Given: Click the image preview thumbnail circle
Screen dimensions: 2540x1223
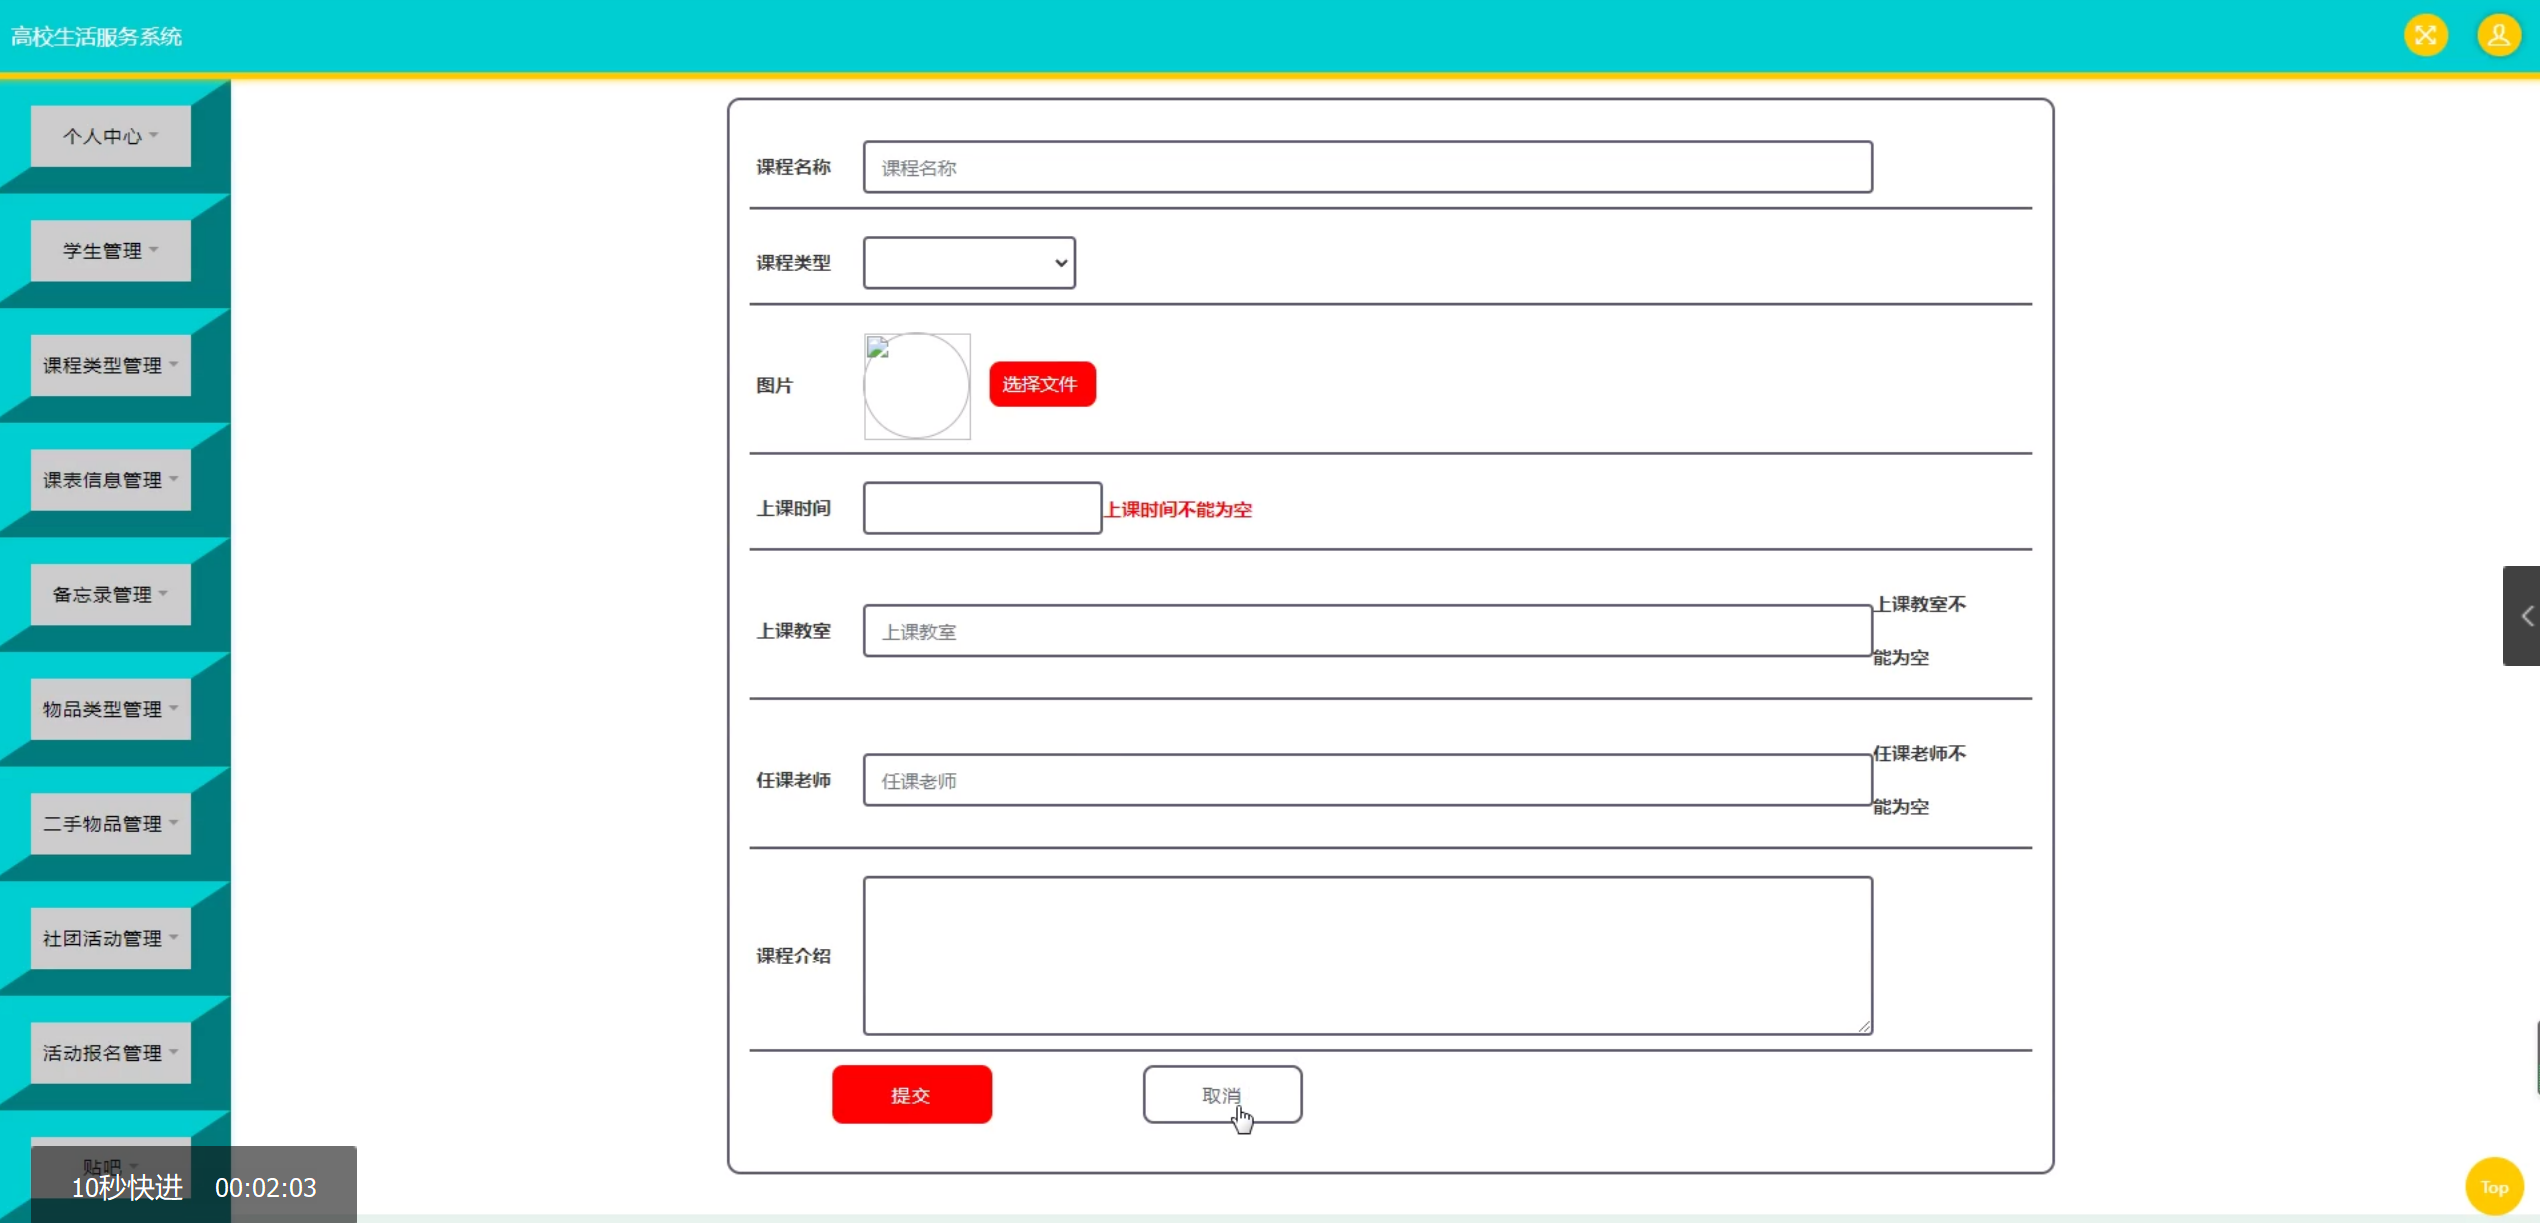Looking at the screenshot, I should (916, 386).
